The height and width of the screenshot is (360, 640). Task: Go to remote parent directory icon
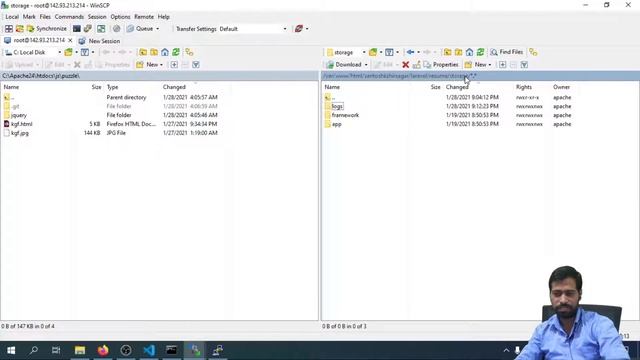(x=448, y=52)
